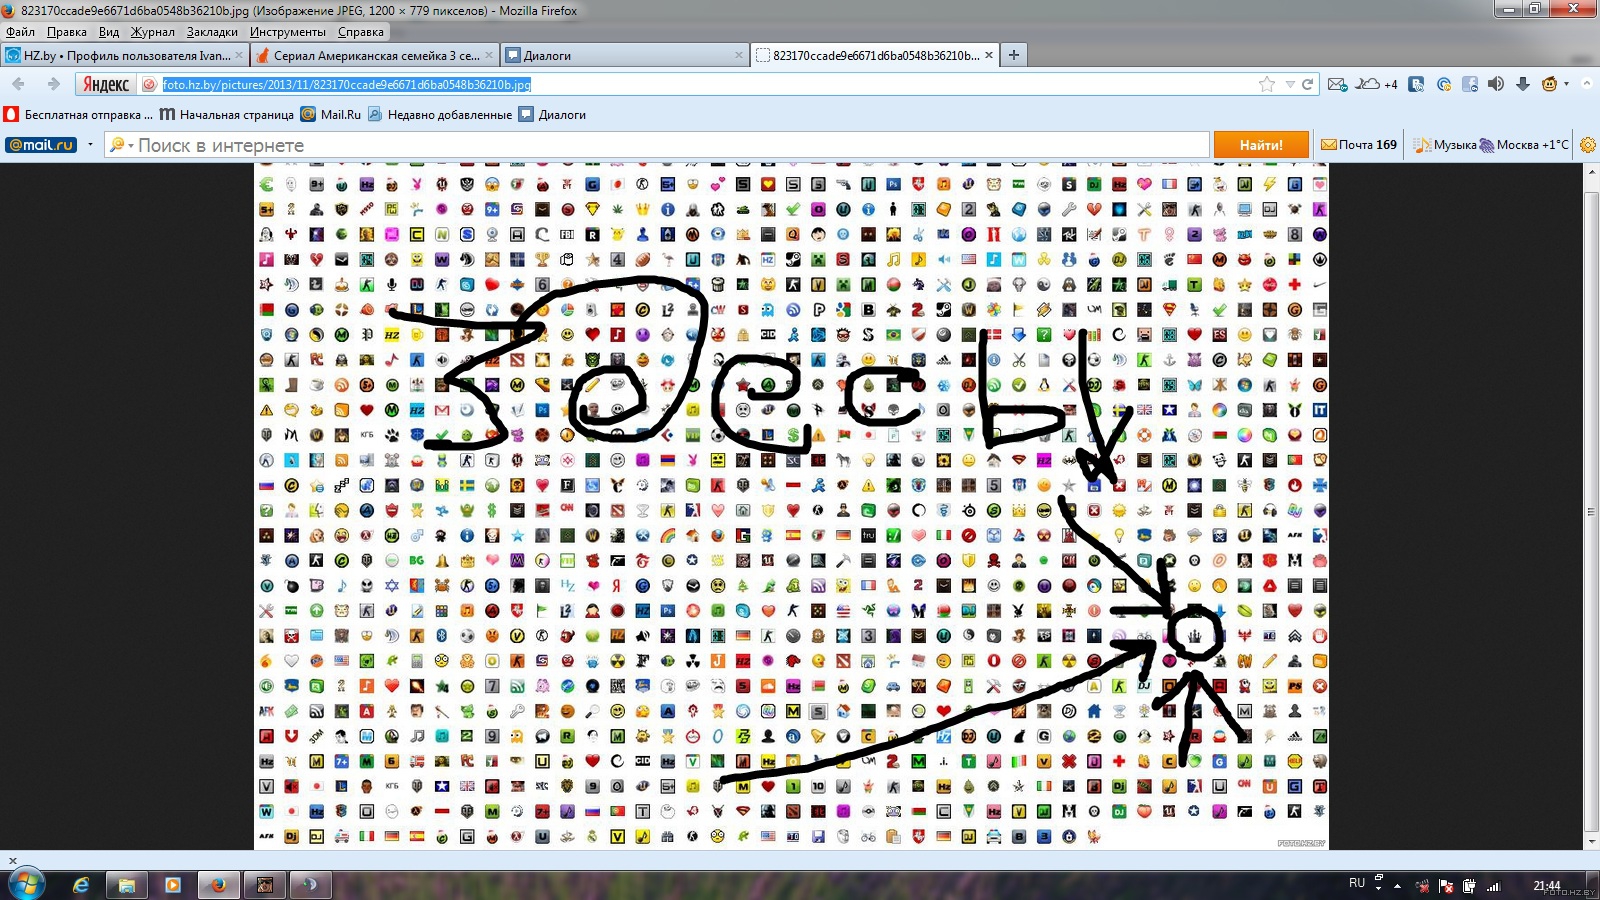This screenshot has width=1600, height=900.
Task: Open the weather +4 toolbar icon
Action: tap(1376, 84)
